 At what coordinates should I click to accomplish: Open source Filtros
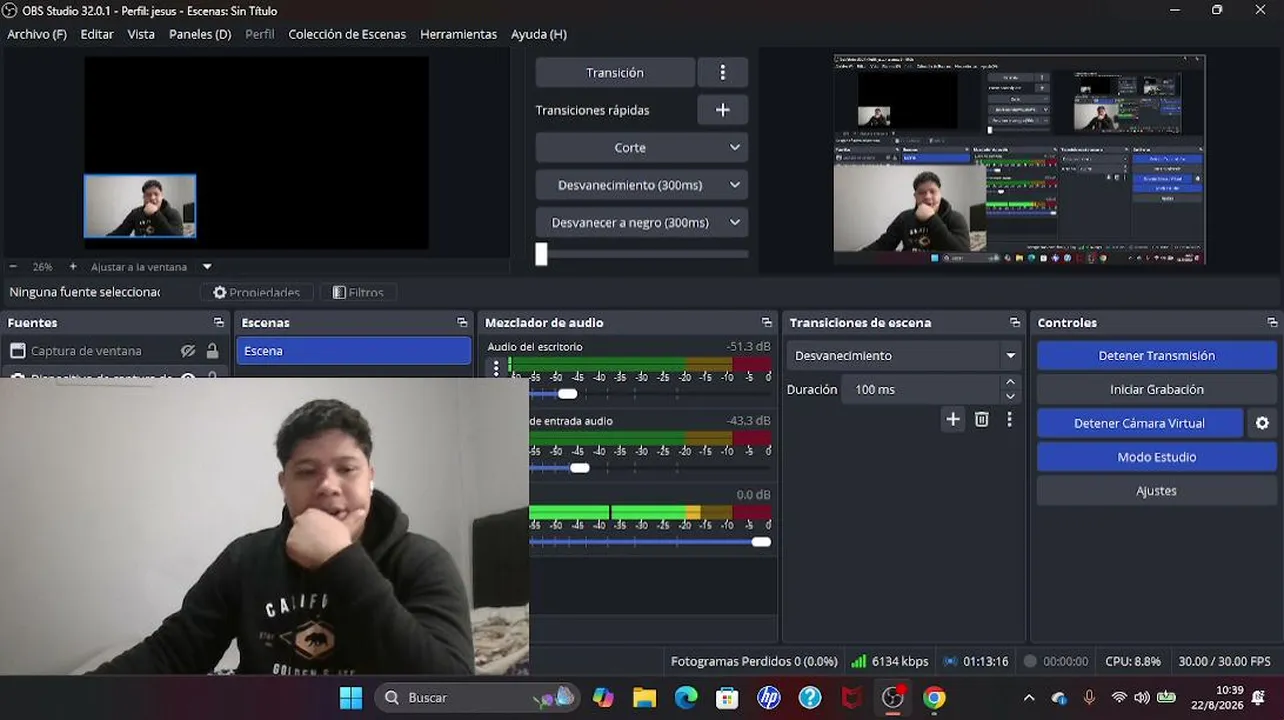[x=358, y=292]
